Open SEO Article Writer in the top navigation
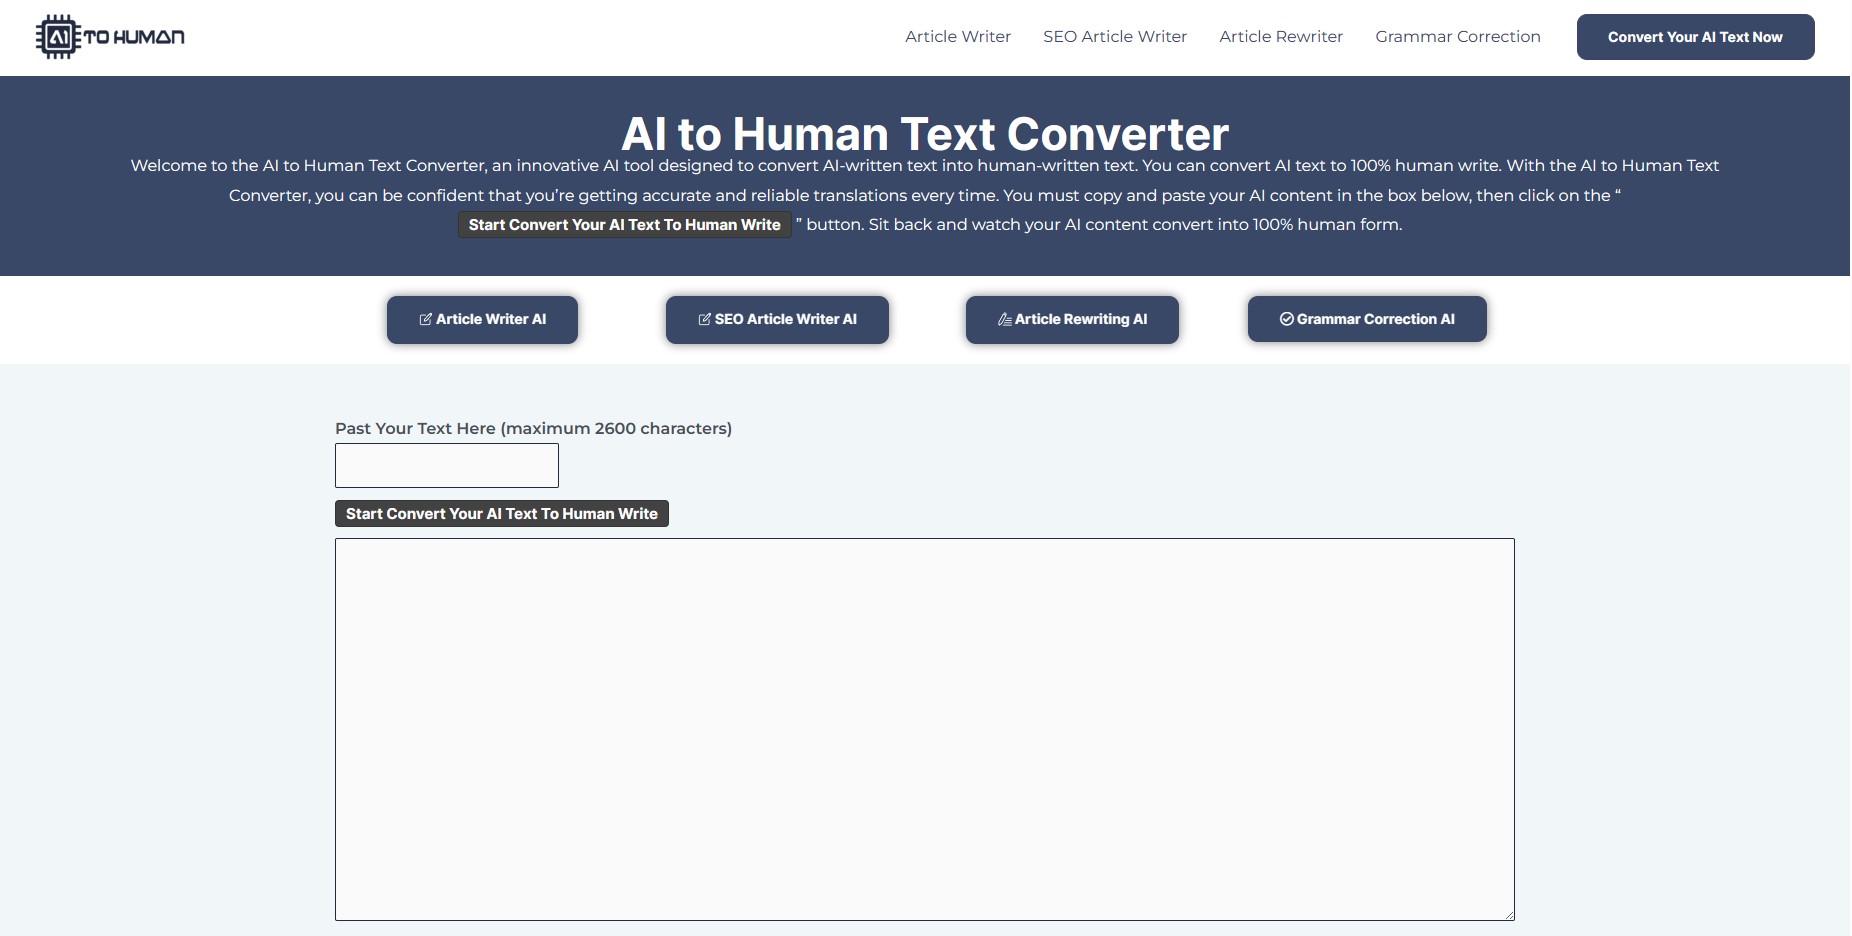Viewport: 1852px width, 936px height. click(1114, 37)
